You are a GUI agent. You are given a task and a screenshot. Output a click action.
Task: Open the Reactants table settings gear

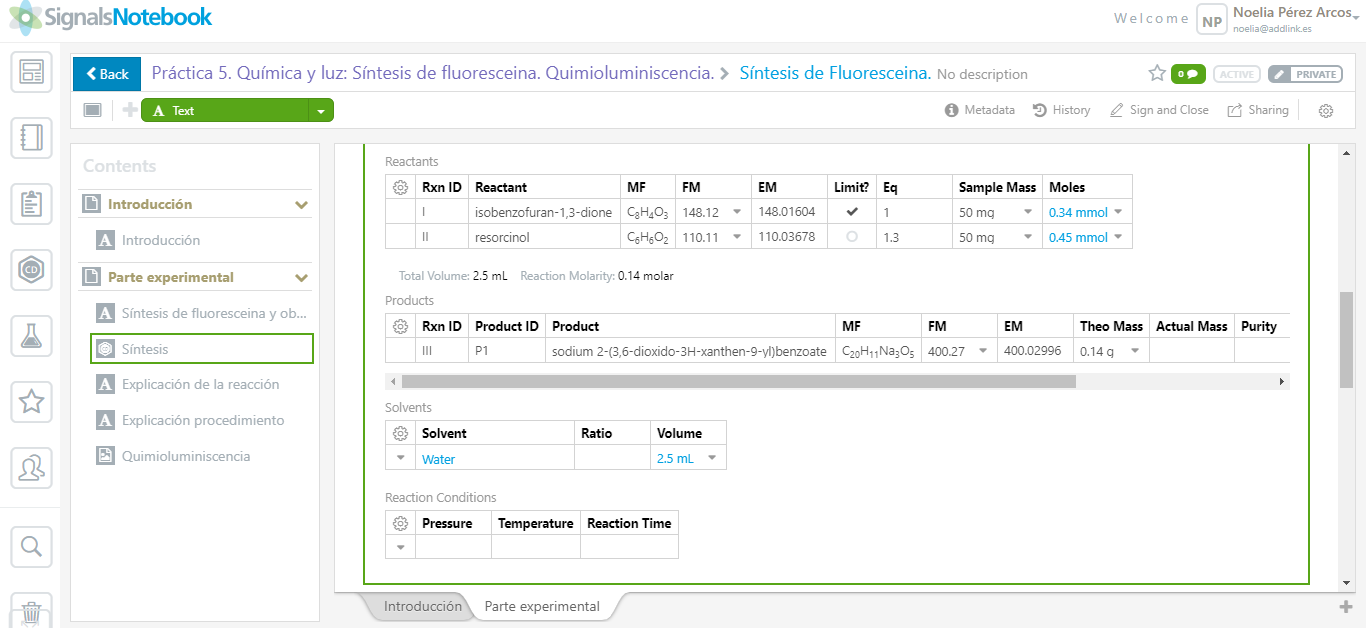pos(400,187)
